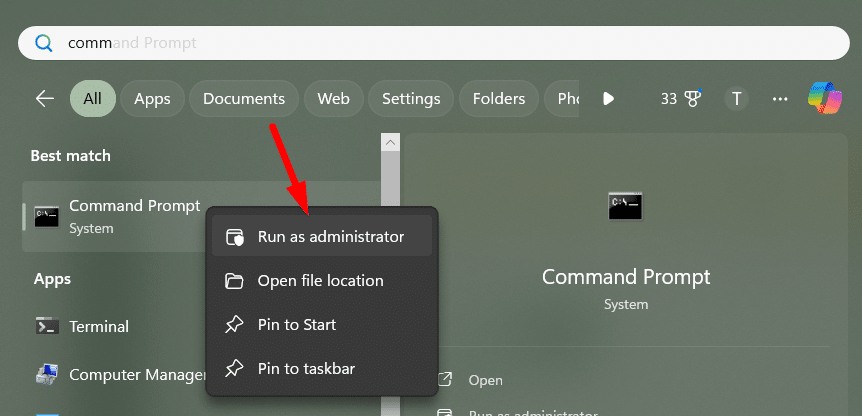
Task: Switch to the Documents filter tab
Action: click(x=244, y=98)
